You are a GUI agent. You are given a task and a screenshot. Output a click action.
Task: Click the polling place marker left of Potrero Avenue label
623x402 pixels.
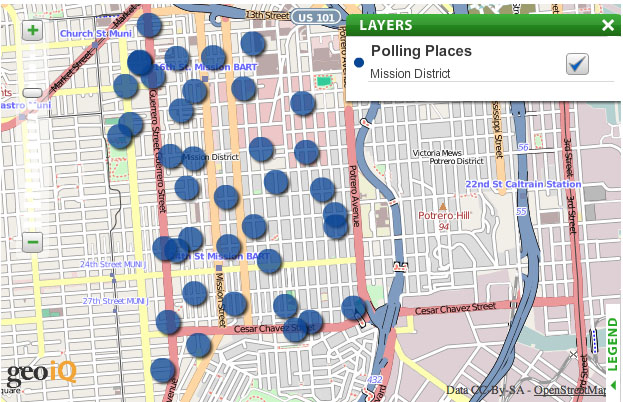tap(322, 189)
